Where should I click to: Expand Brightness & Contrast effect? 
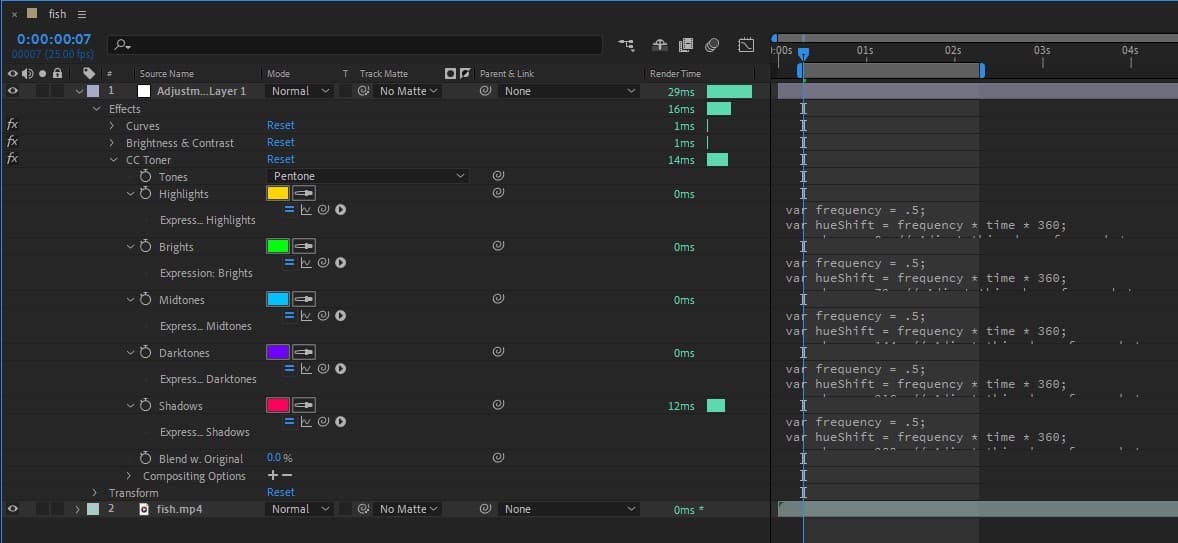pyautogui.click(x=113, y=143)
